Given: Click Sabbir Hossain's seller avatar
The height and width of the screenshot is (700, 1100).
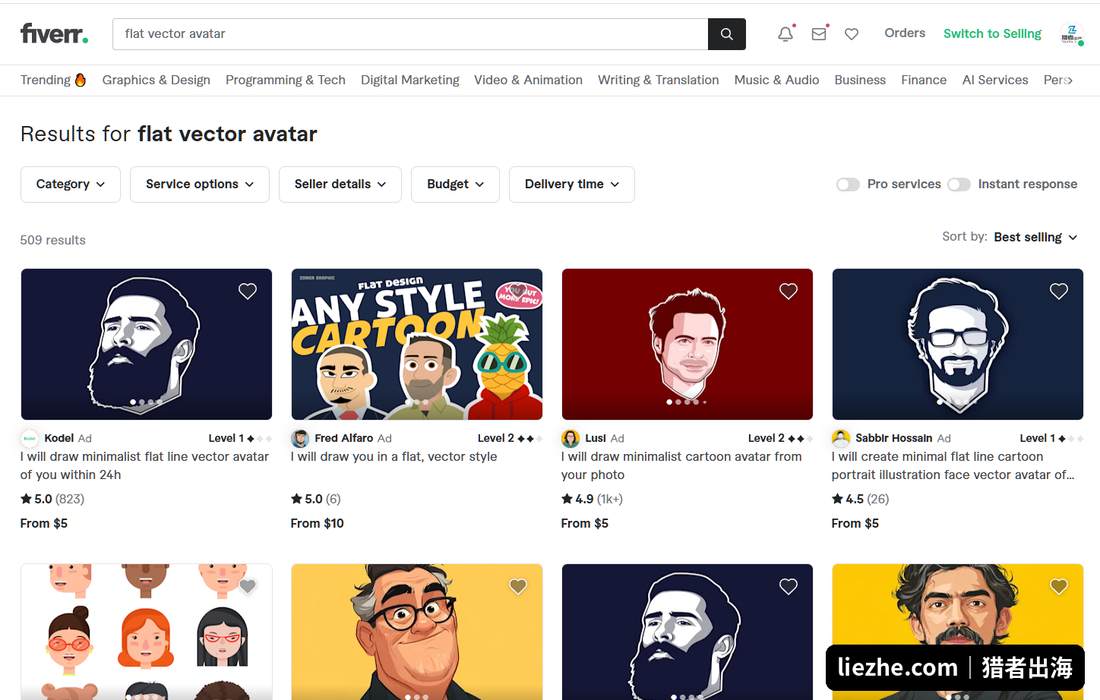Looking at the screenshot, I should coord(841,438).
